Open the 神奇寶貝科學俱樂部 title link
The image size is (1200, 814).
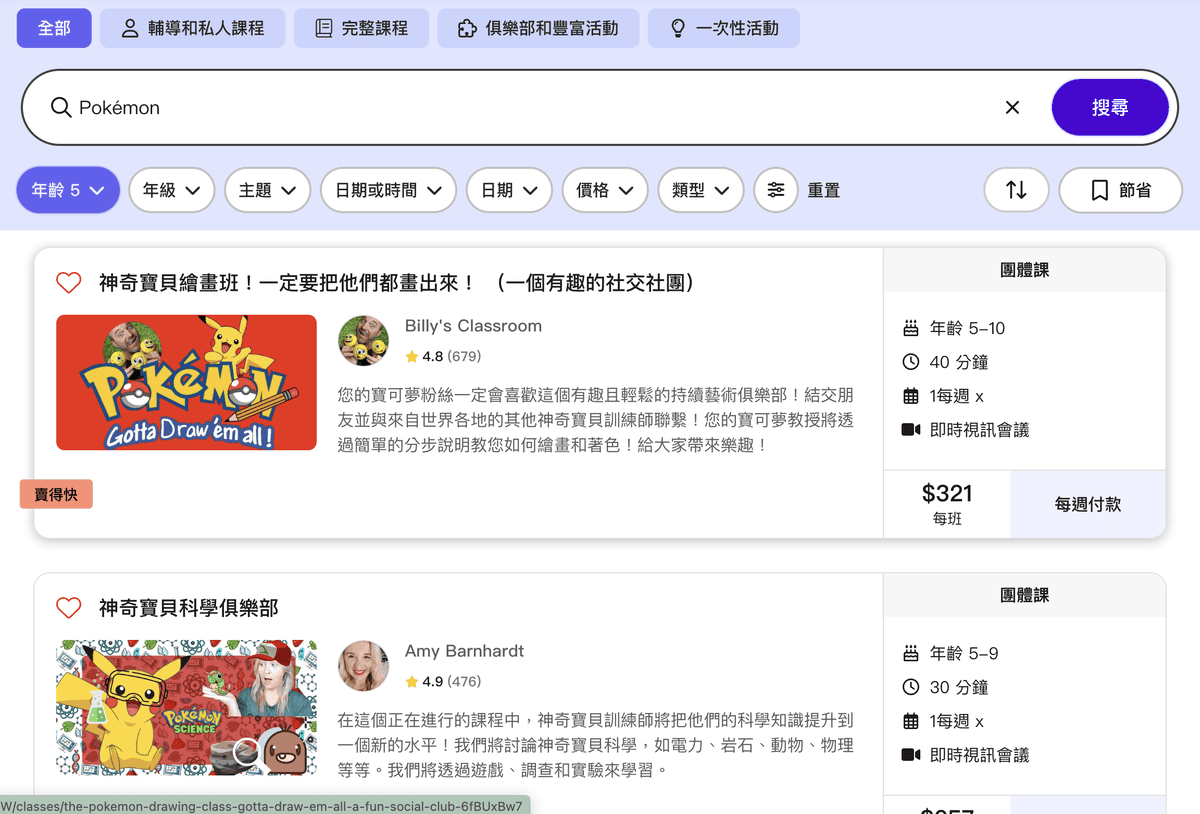(x=188, y=607)
